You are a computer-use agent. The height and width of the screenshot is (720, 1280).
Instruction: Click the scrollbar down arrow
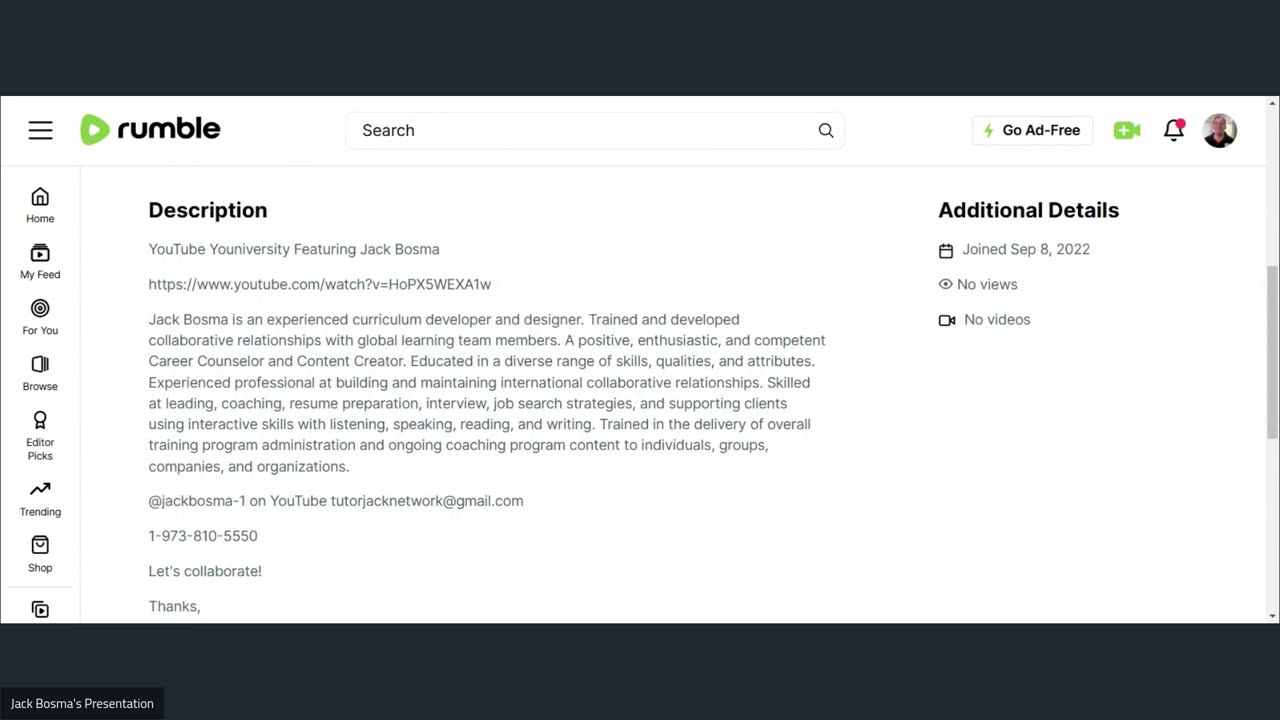point(1272,616)
